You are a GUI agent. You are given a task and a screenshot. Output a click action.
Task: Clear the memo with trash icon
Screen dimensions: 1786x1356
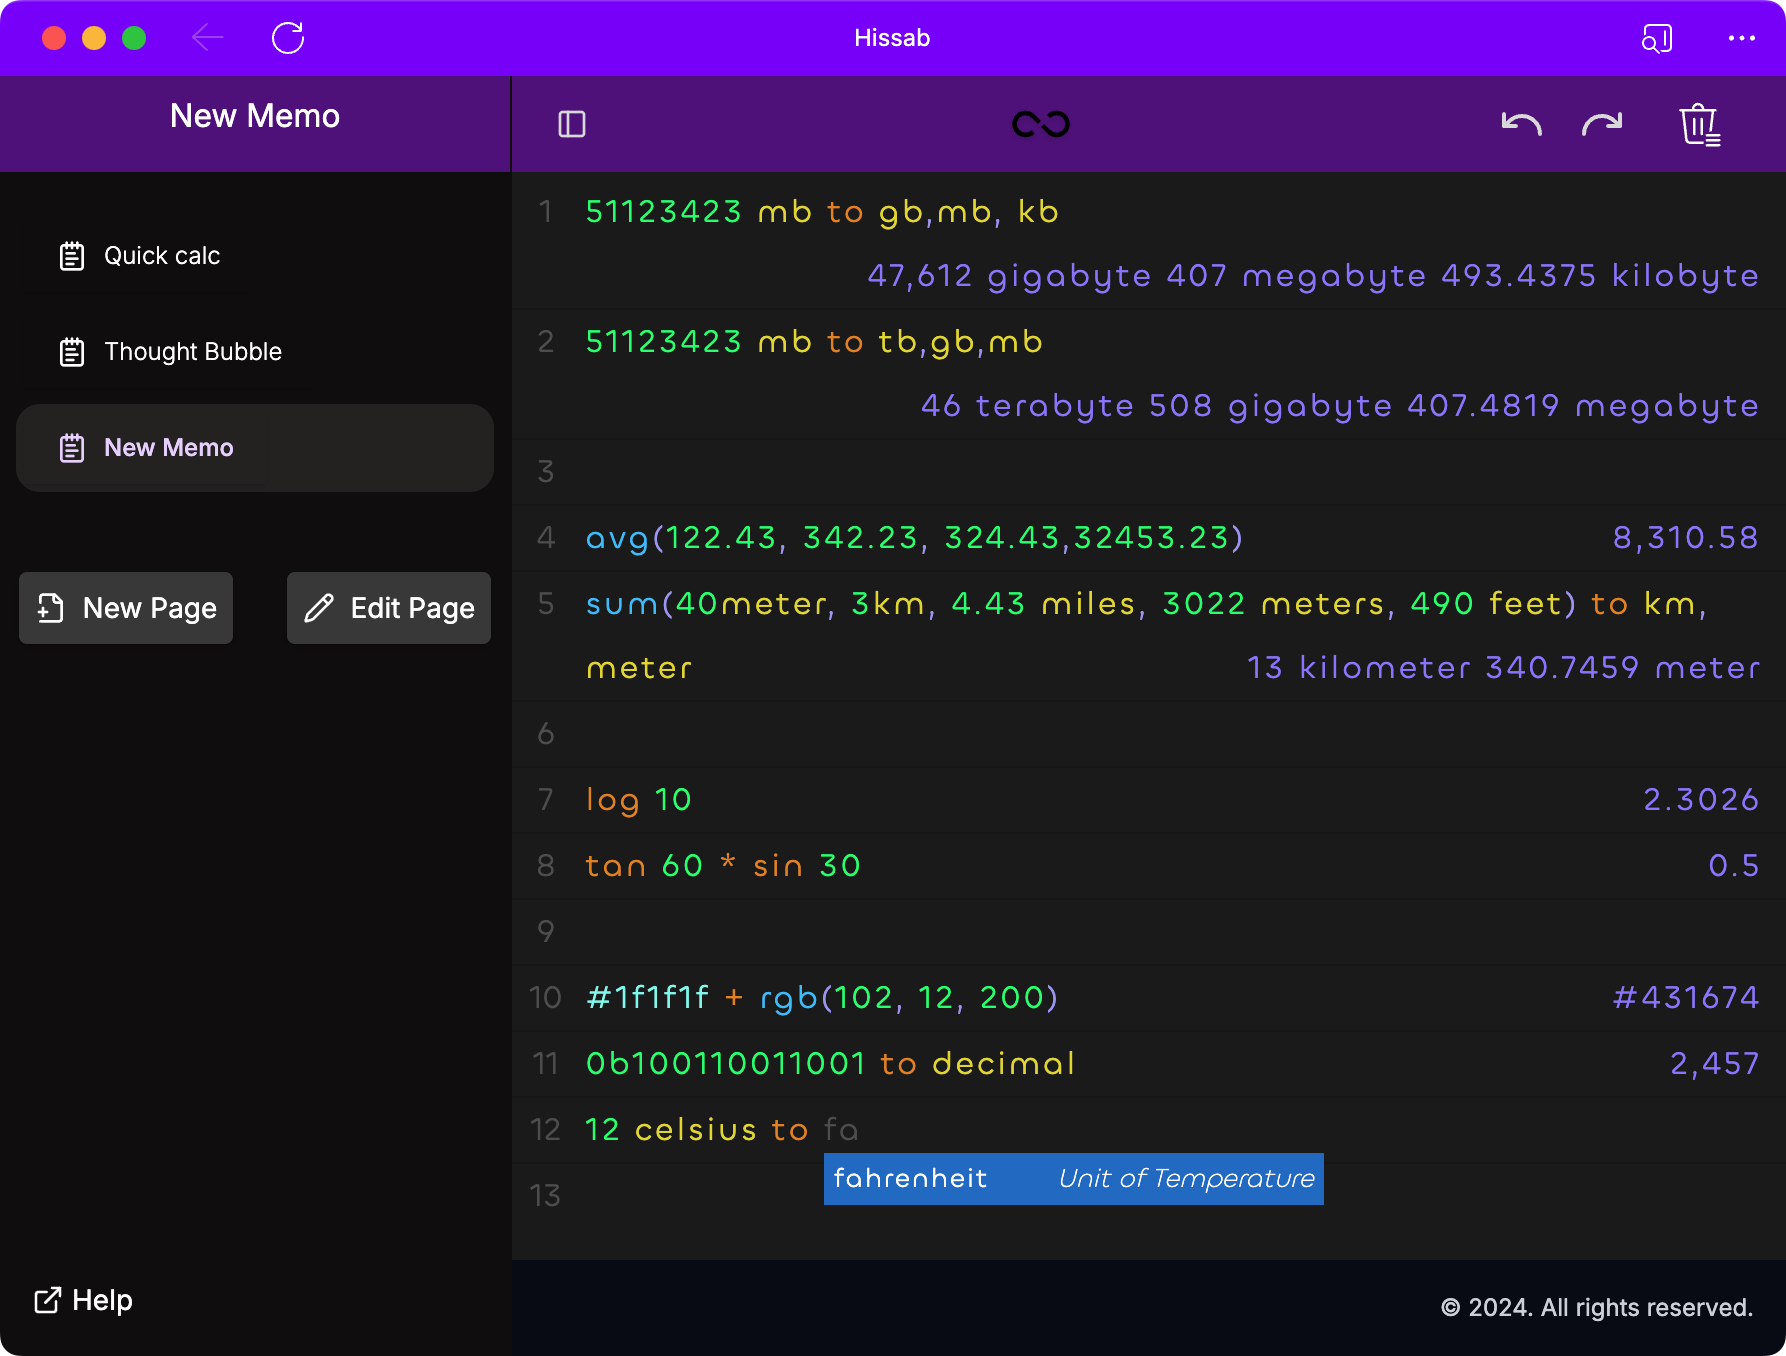pyautogui.click(x=1699, y=125)
